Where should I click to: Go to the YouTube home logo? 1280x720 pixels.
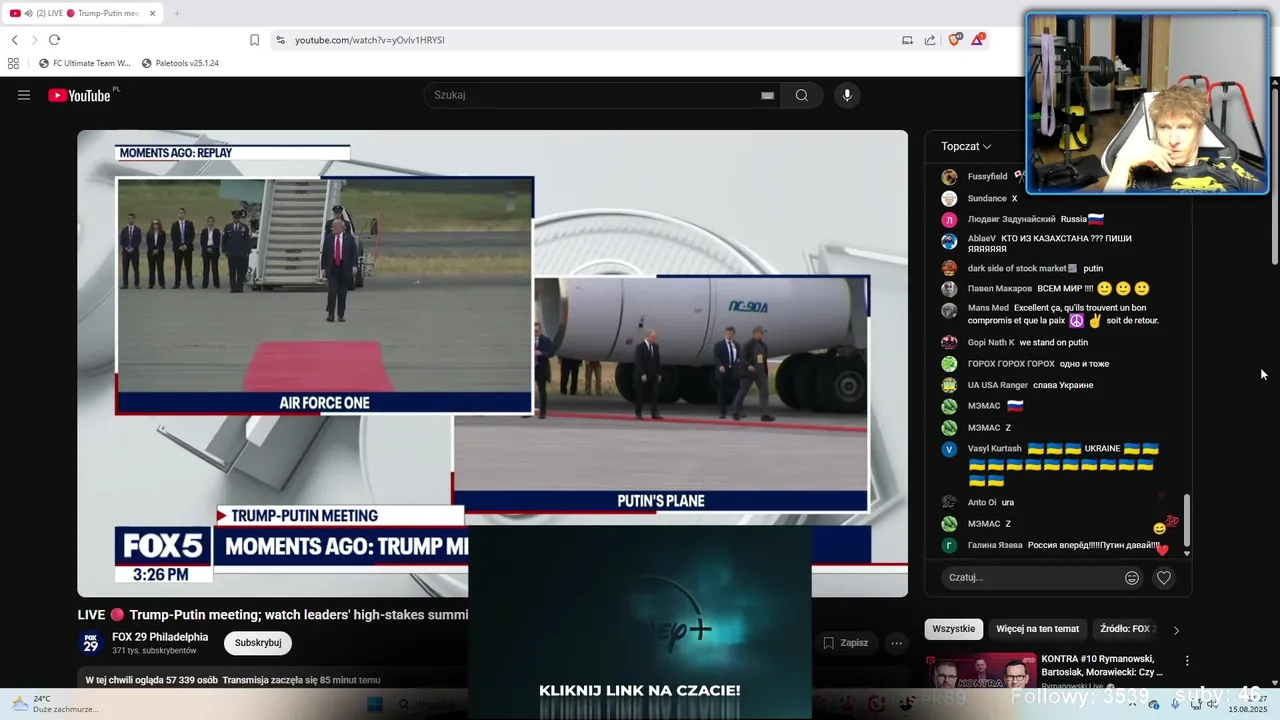(80, 95)
